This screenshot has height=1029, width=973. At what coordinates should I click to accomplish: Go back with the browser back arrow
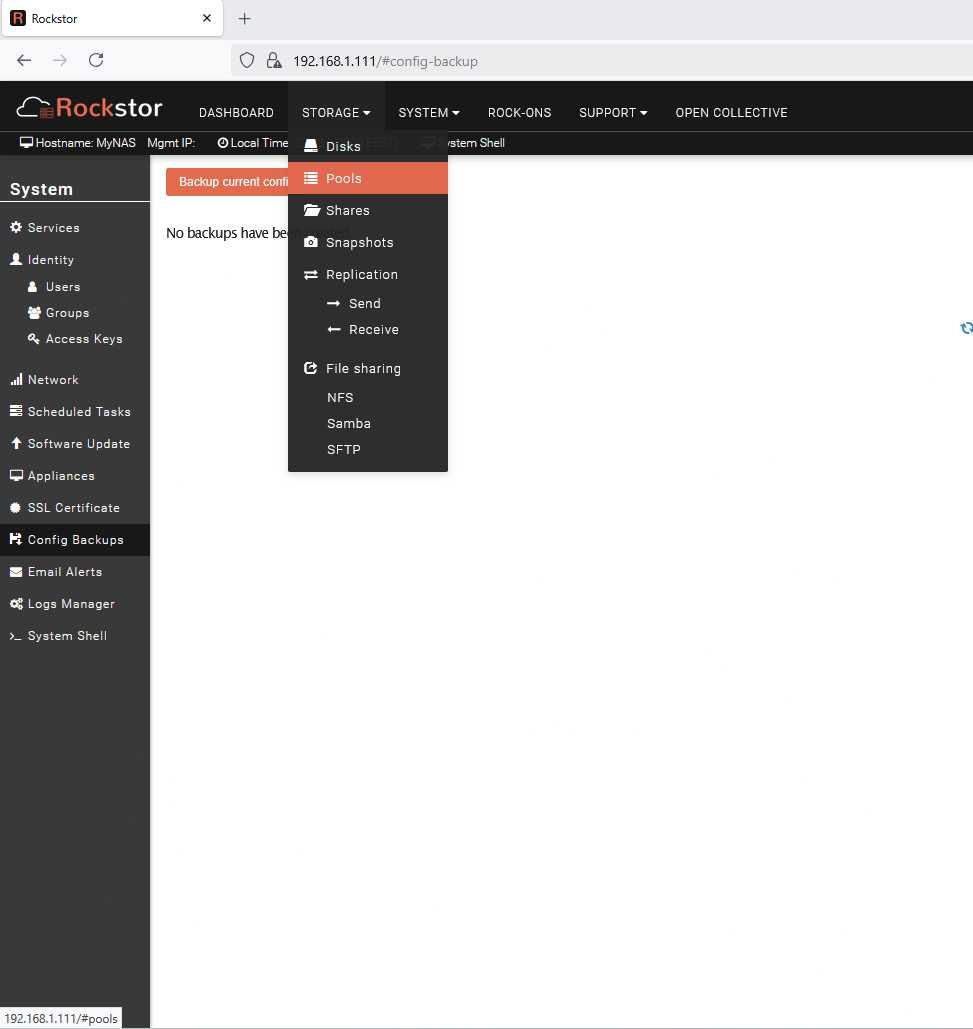pyautogui.click(x=24, y=60)
